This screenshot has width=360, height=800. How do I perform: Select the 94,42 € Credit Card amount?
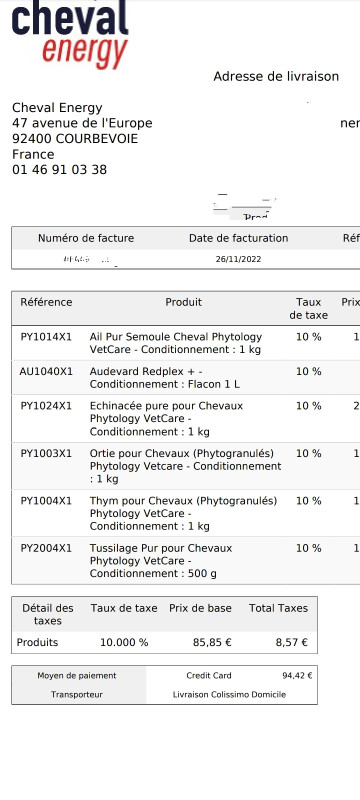pos(297,676)
